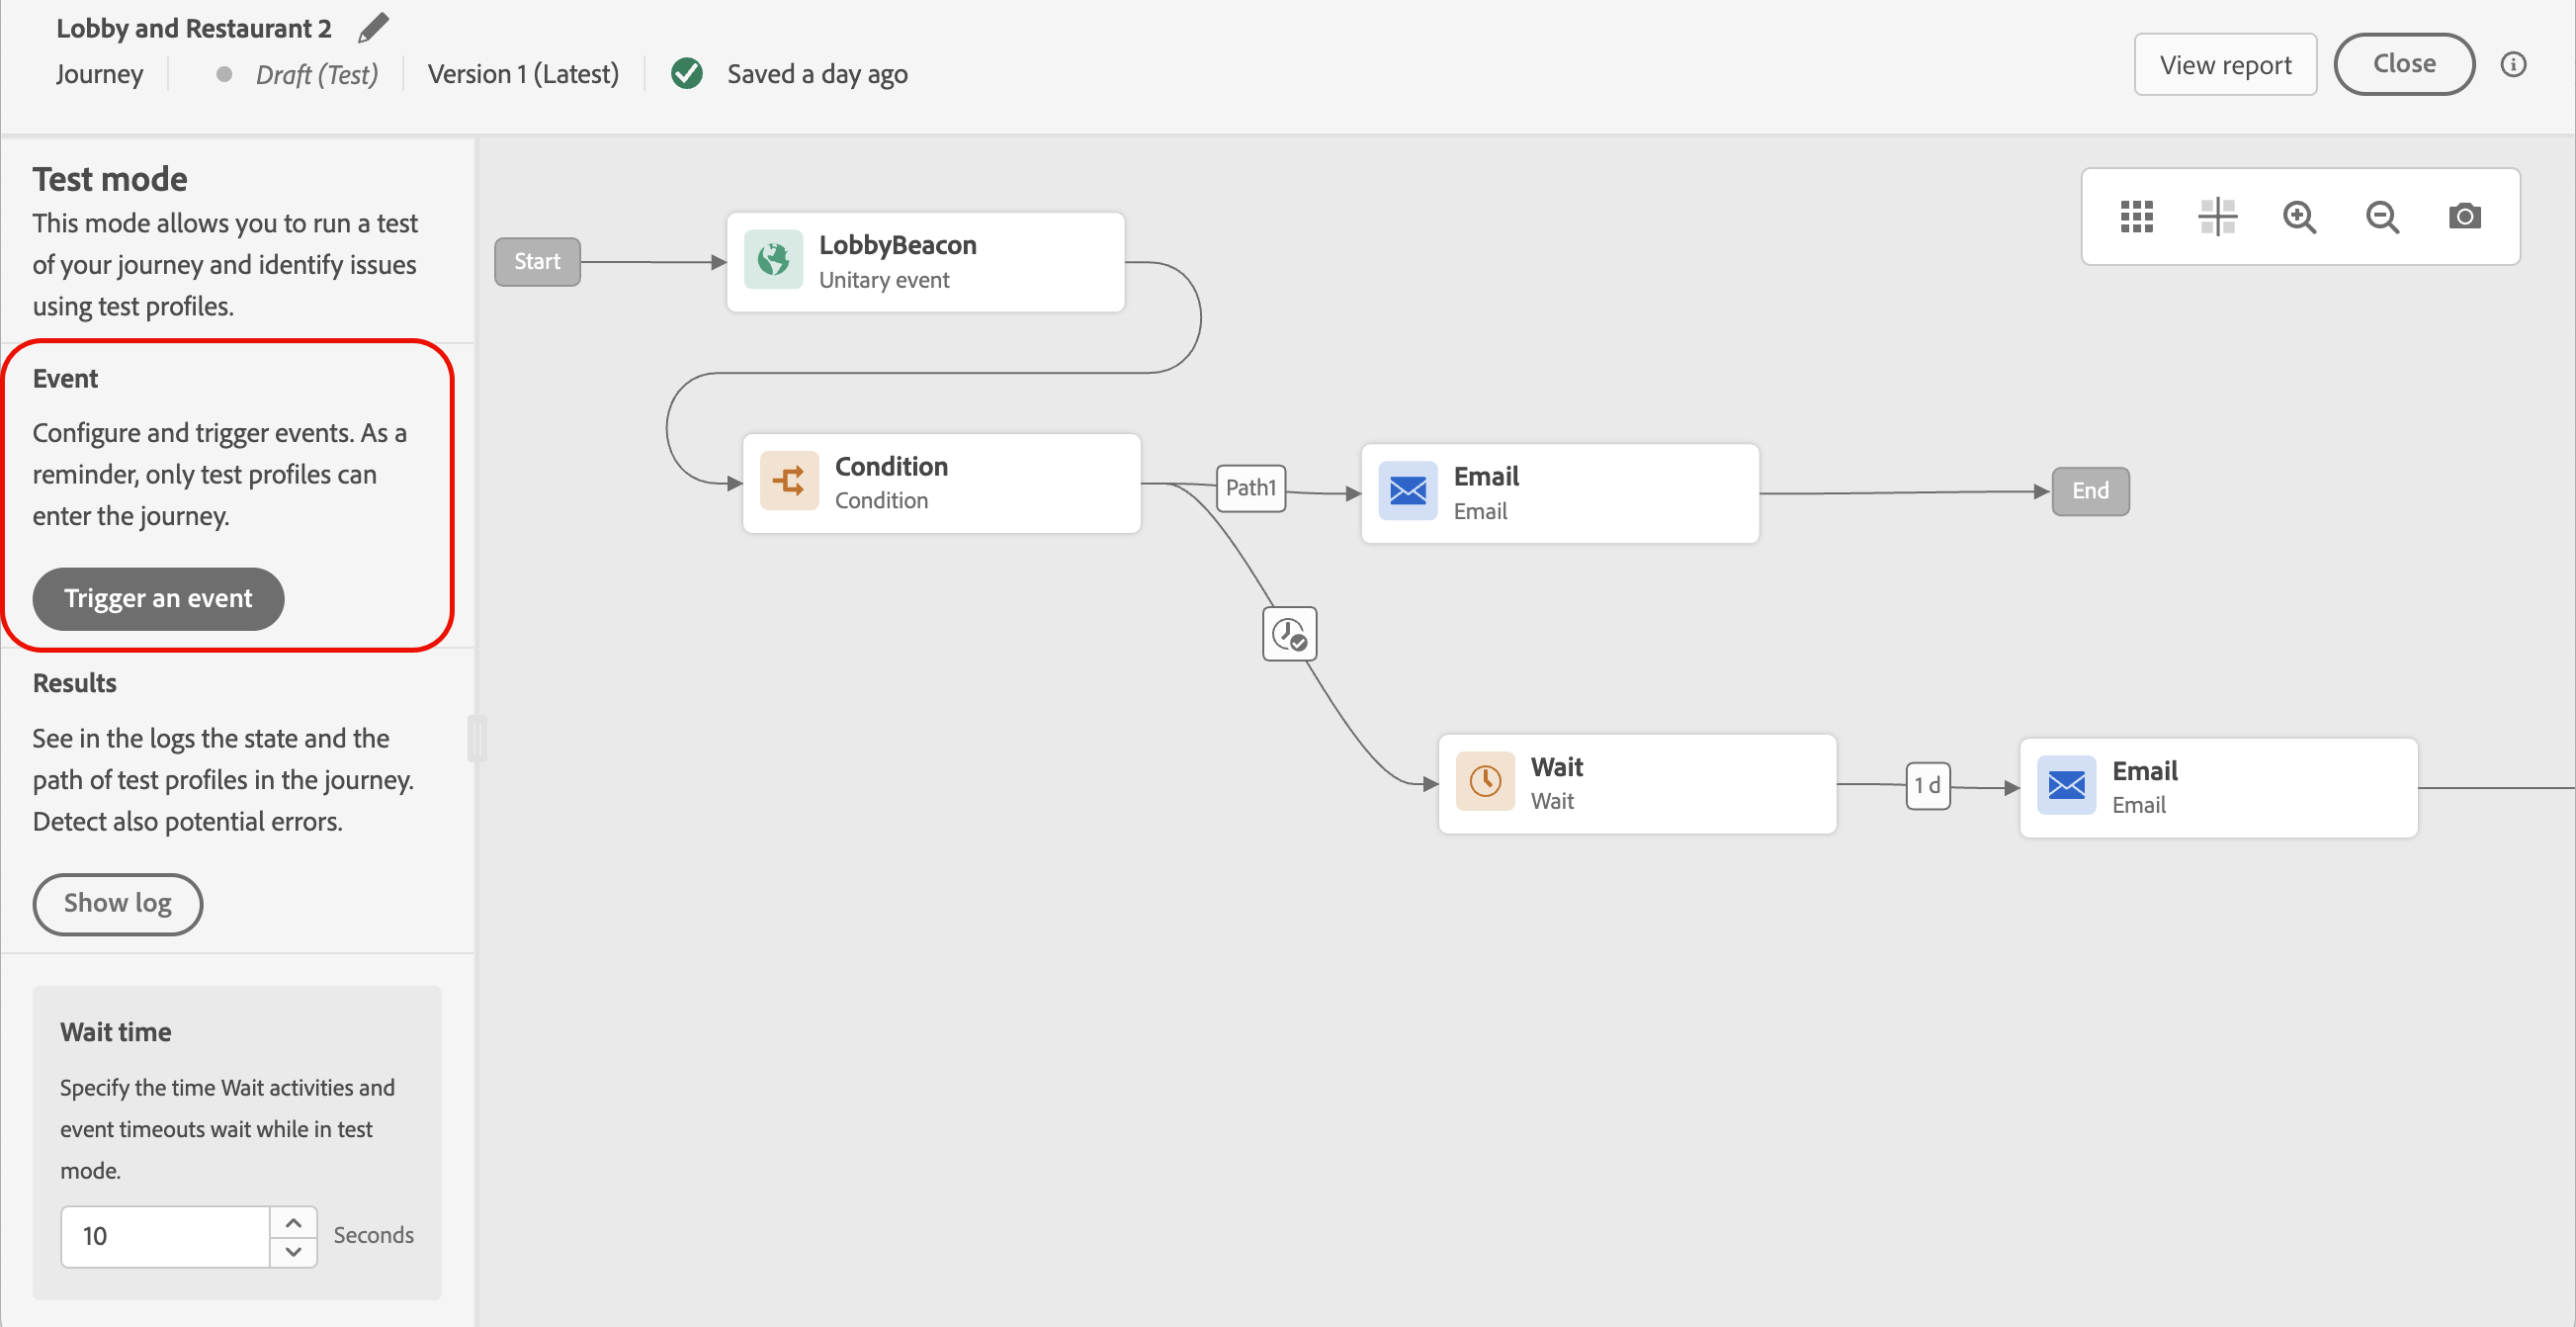Select the Wait activity clock icon
2576x1327 pixels.
pyautogui.click(x=1485, y=781)
